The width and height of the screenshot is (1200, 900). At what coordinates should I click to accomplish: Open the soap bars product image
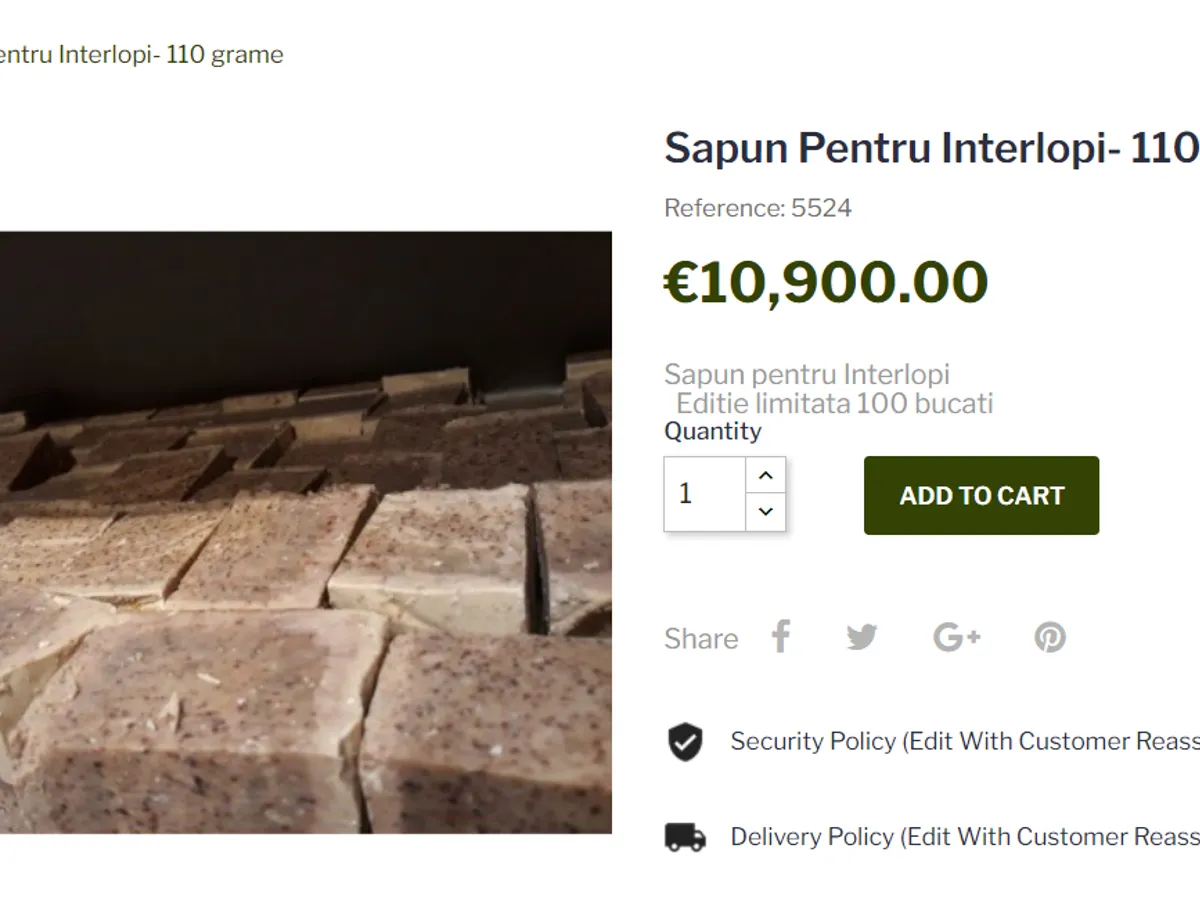tap(305, 533)
